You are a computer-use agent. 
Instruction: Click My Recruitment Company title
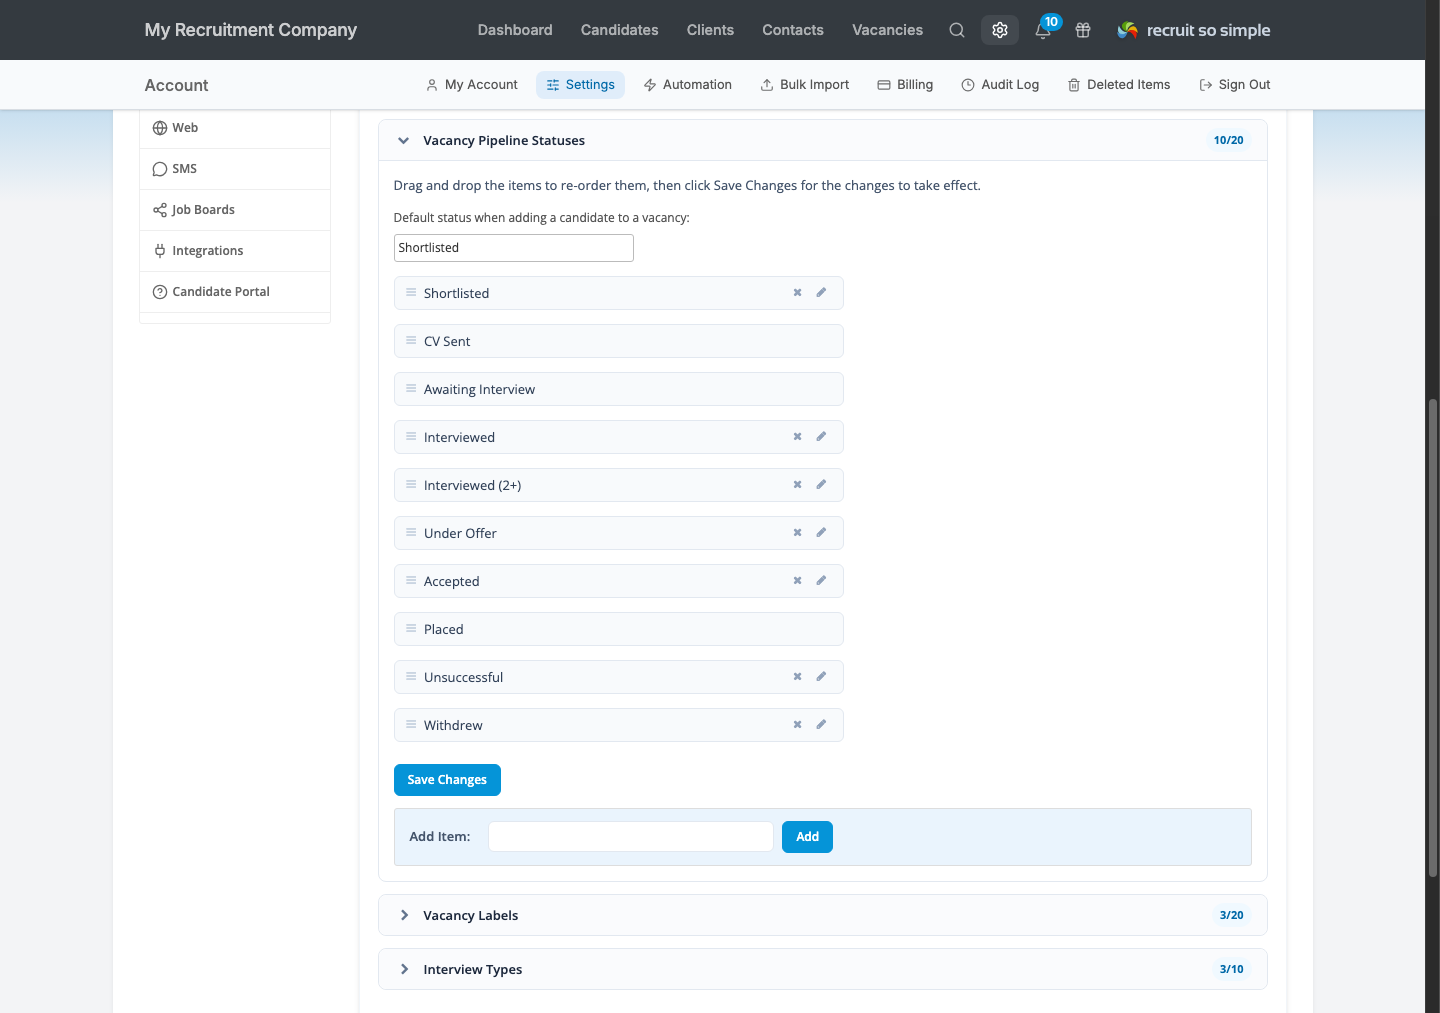[251, 30]
